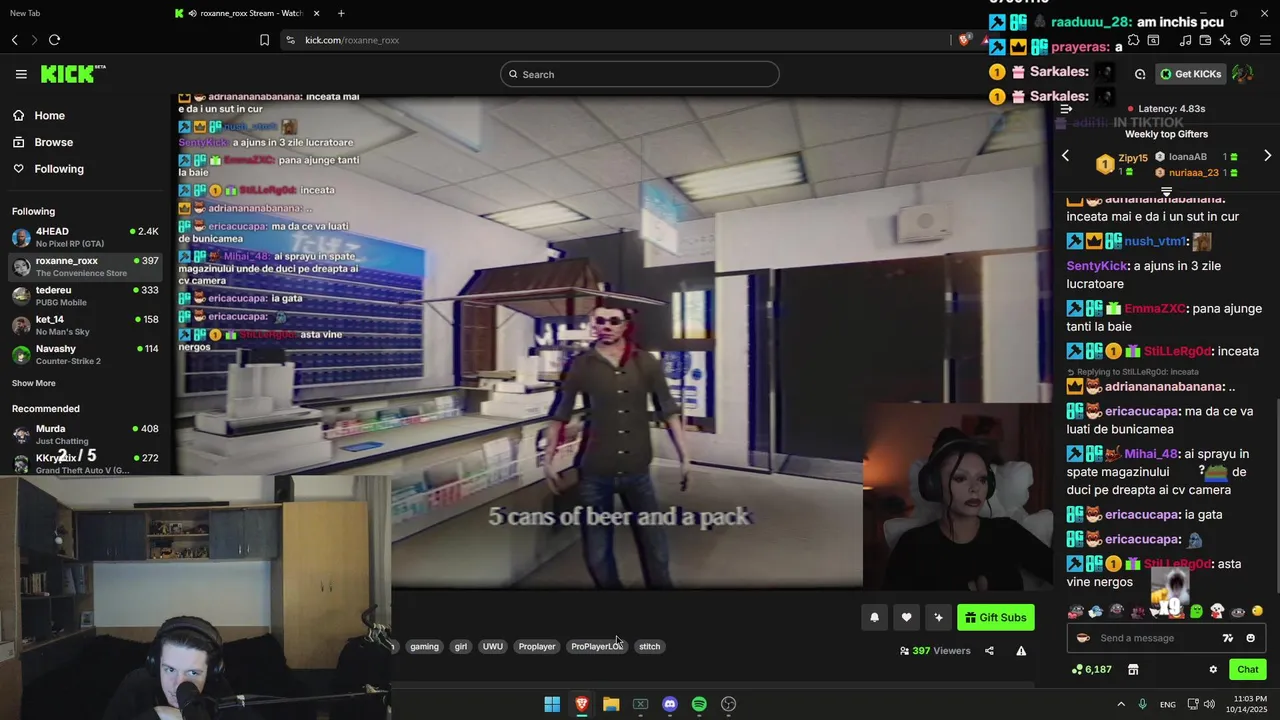
Task: Open Discord from taskbar
Action: (x=670, y=704)
